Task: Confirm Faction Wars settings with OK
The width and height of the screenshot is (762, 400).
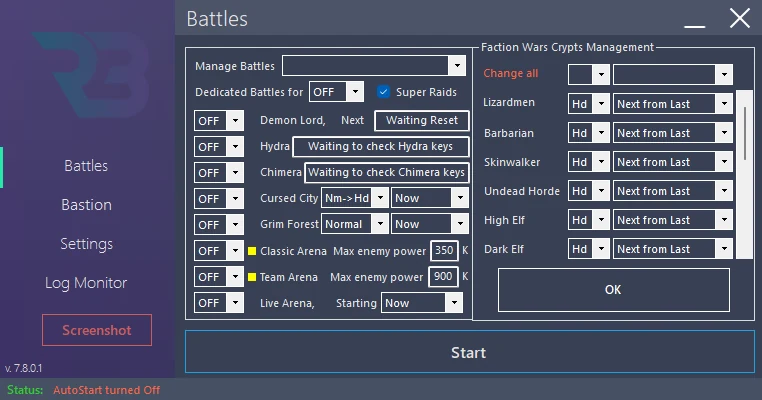Action: 613,290
